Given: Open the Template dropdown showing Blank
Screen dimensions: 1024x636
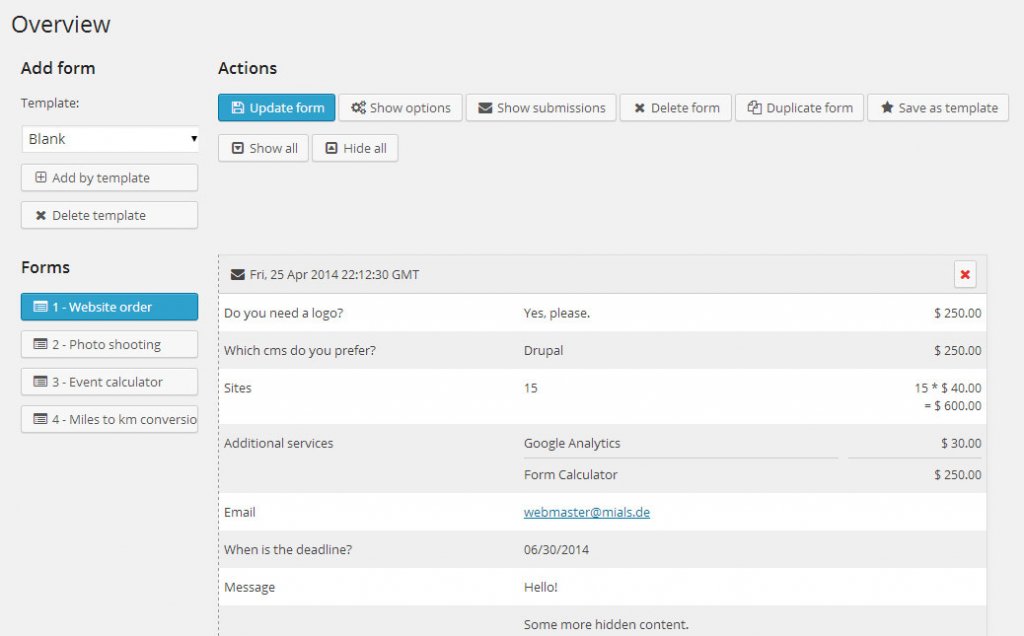Looking at the screenshot, I should coord(110,139).
